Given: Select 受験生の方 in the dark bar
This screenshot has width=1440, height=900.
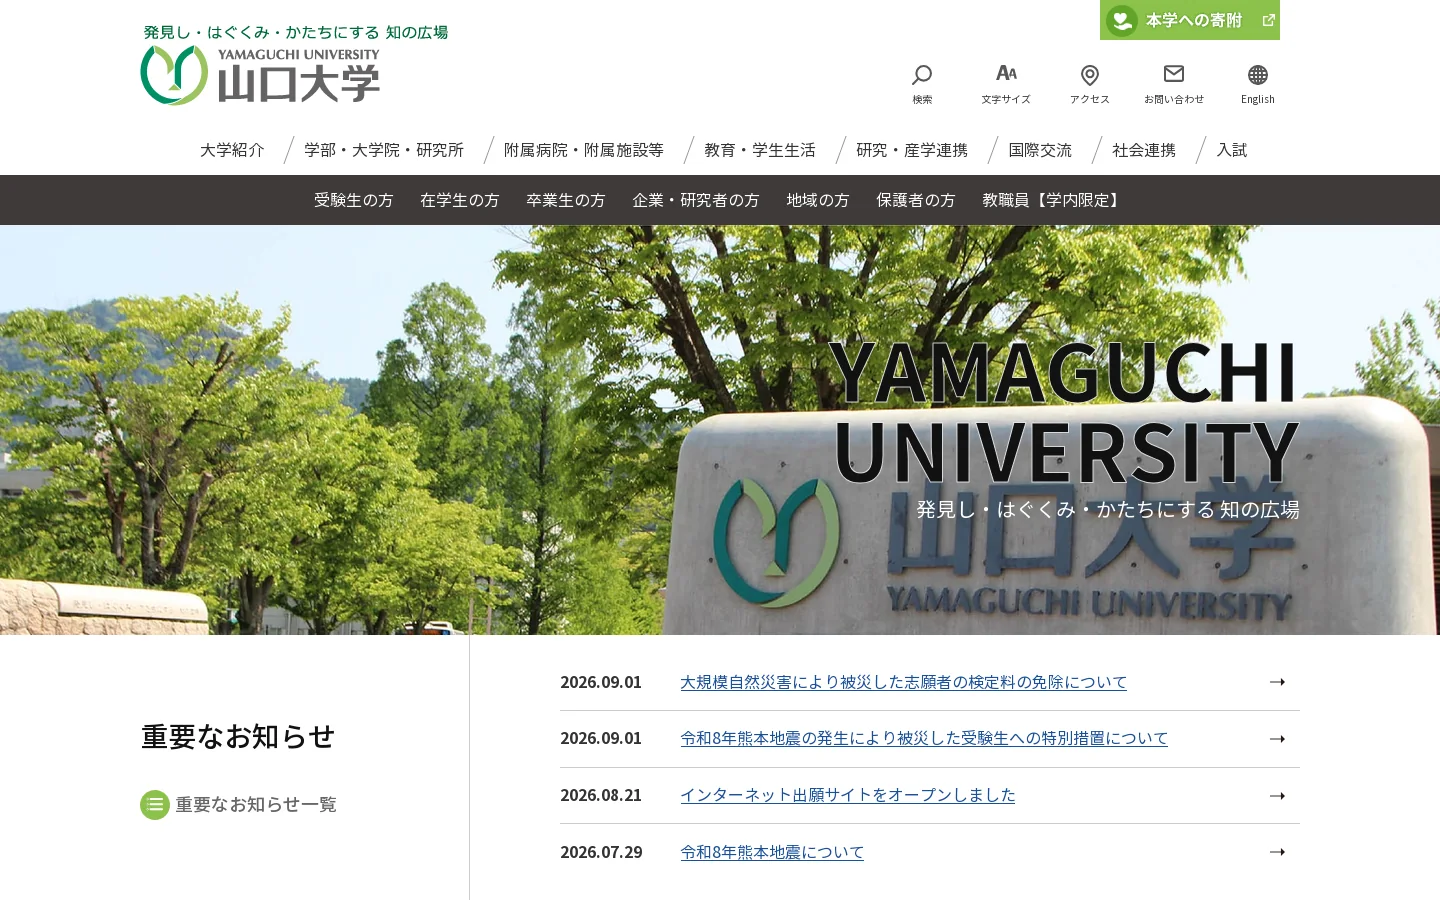Looking at the screenshot, I should coord(354,200).
